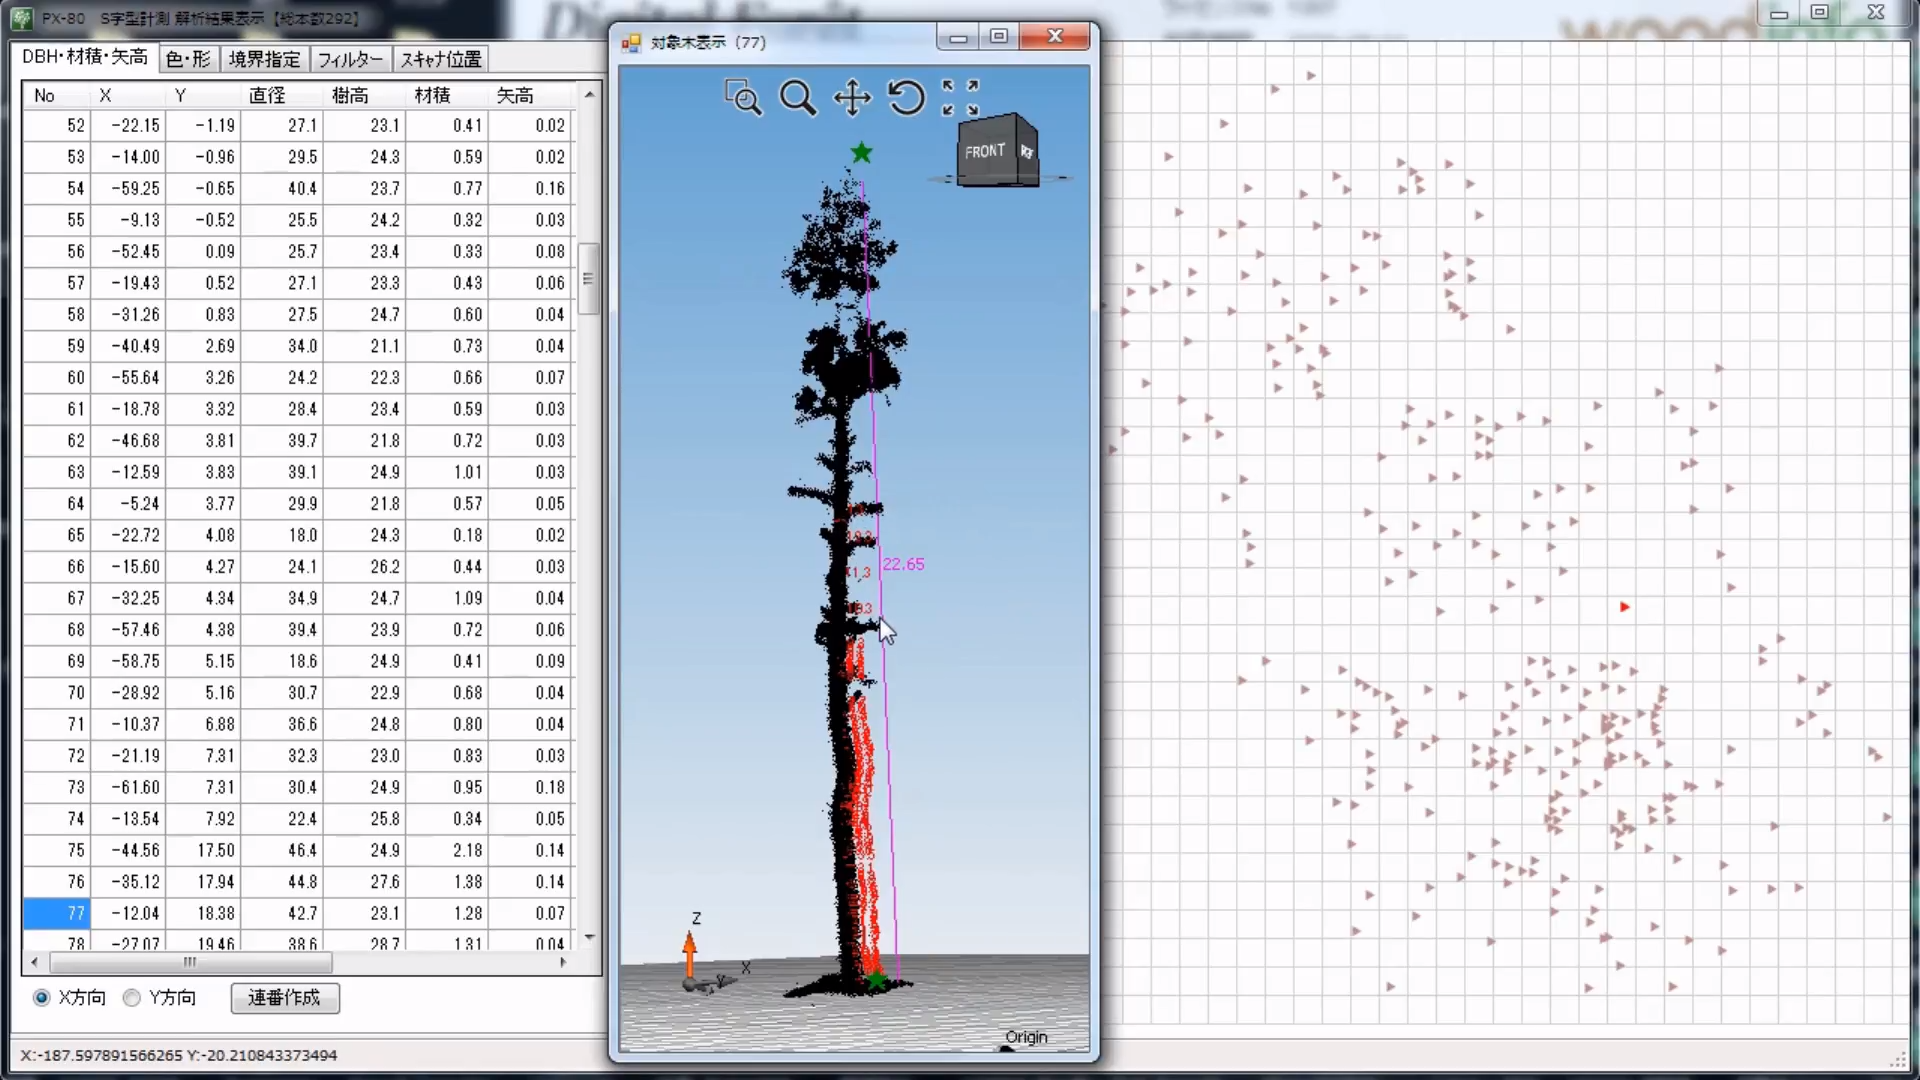The width and height of the screenshot is (1920, 1080).
Task: Click the vertical scrollbar thumb of table
Action: click(x=589, y=278)
